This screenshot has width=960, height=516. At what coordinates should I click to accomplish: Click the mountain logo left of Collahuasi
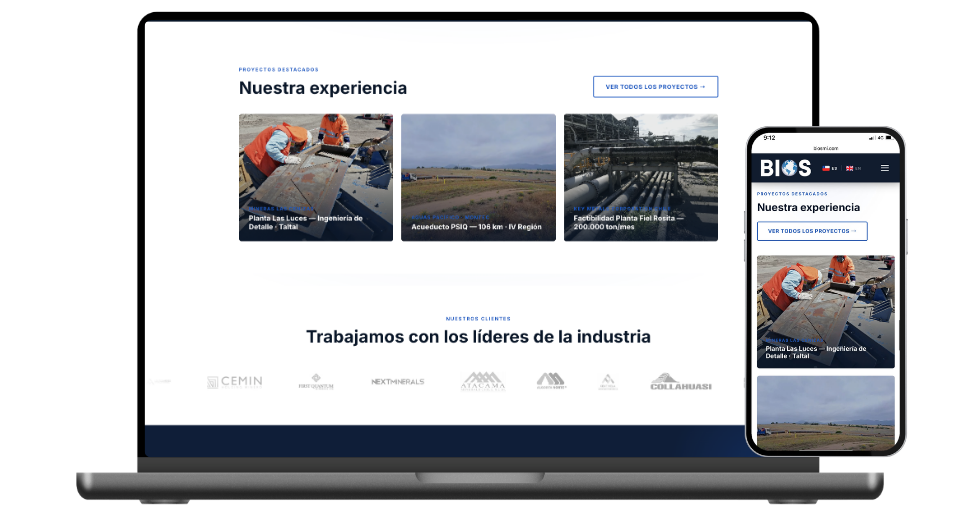607,382
